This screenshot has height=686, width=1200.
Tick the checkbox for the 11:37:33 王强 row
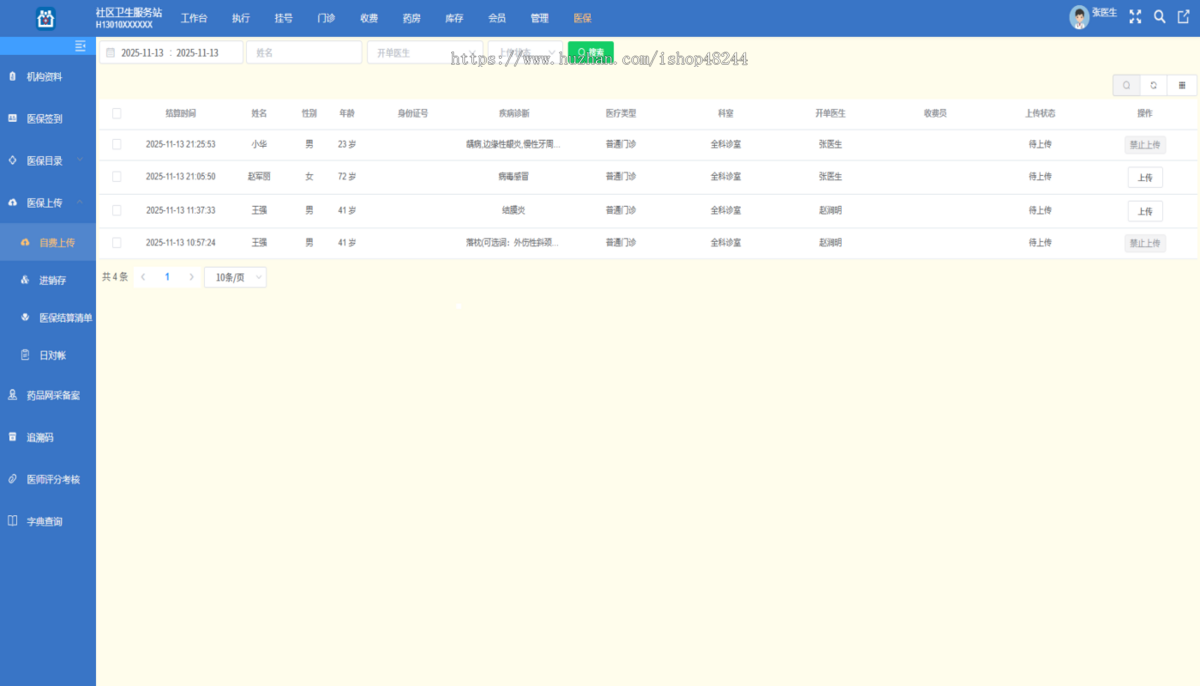click(x=117, y=210)
